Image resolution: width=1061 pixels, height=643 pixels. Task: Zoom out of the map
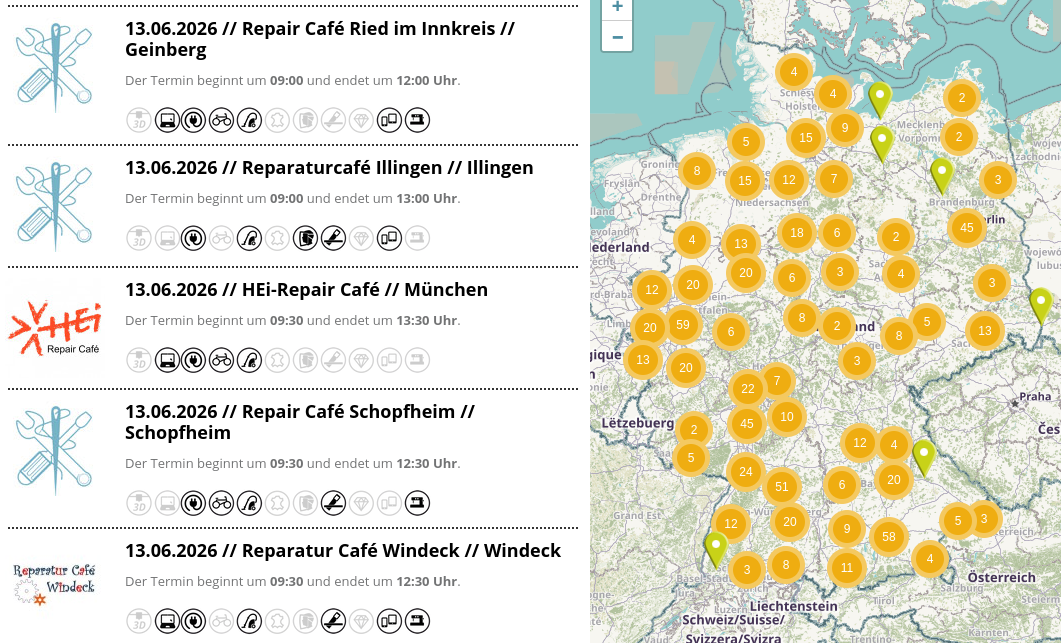coord(617,37)
